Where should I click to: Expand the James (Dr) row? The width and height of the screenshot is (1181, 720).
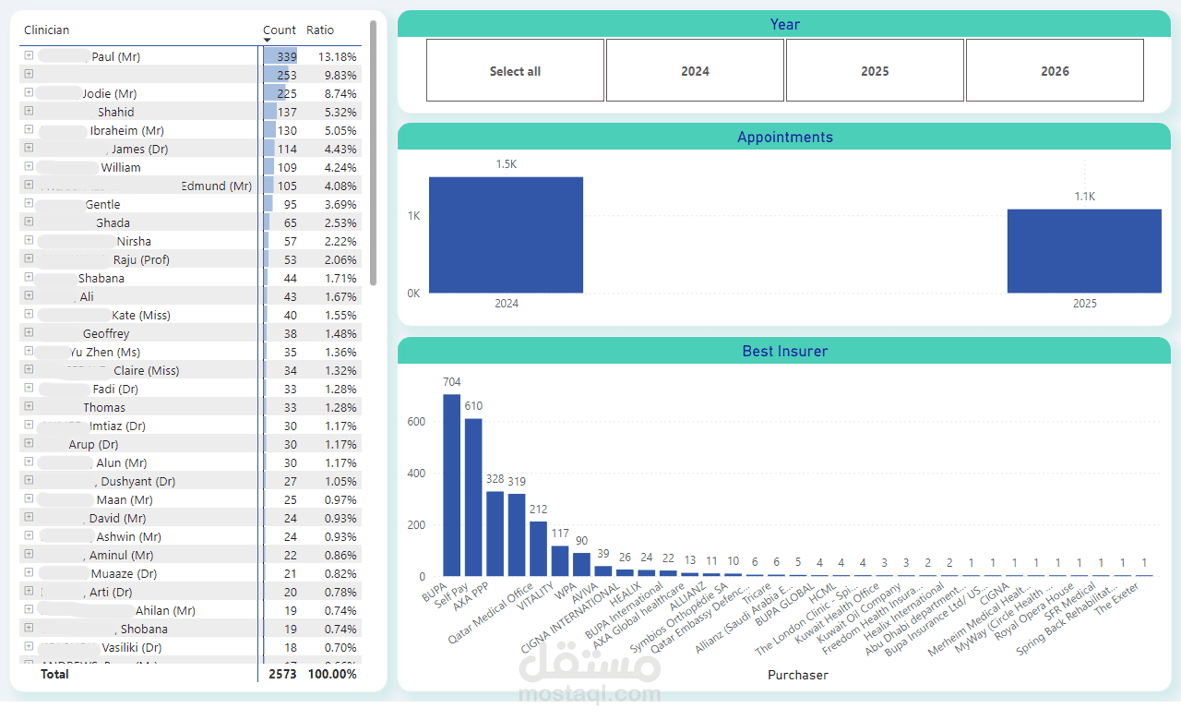click(29, 148)
